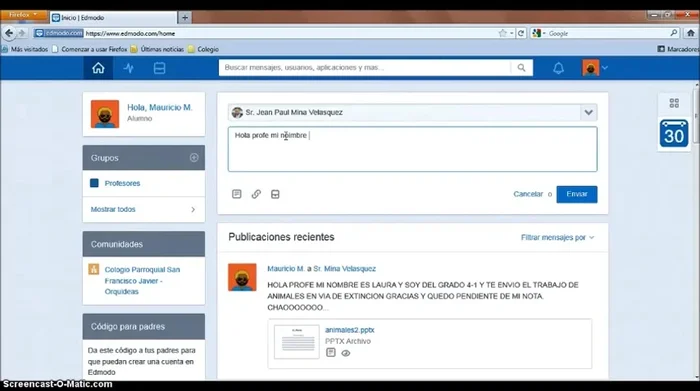Viewport: 700px width, 391px height.
Task: Open Últimas noticias bookmark folder
Action: pyautogui.click(x=157, y=49)
